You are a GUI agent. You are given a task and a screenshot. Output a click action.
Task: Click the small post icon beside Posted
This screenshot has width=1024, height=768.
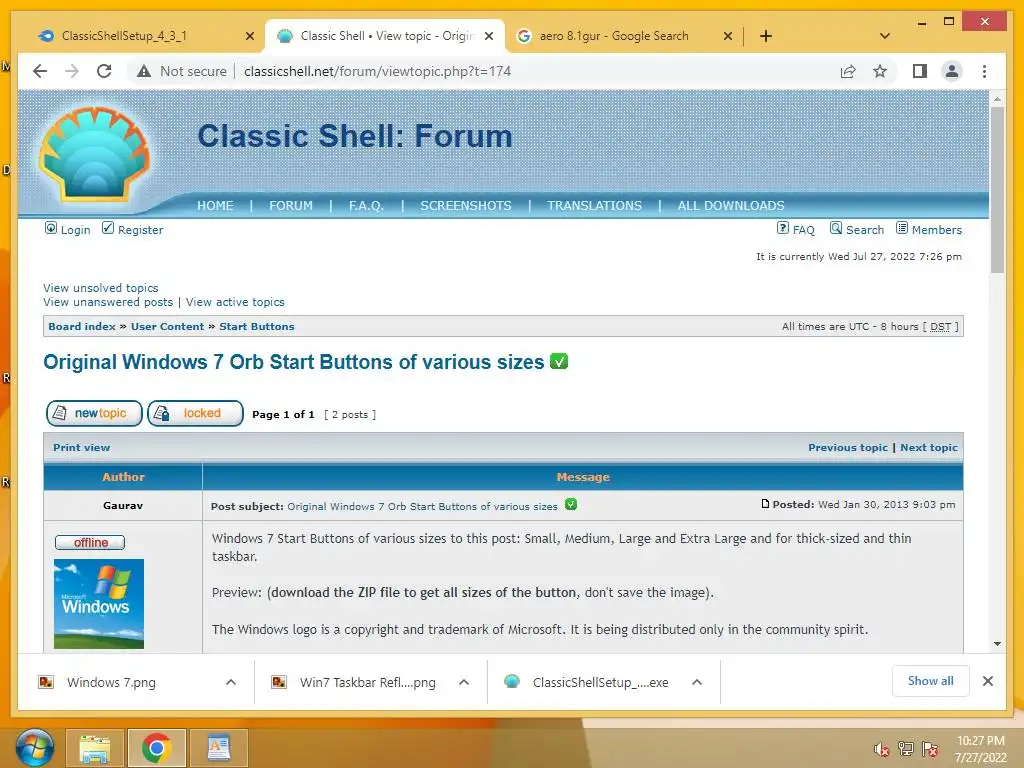coord(765,504)
